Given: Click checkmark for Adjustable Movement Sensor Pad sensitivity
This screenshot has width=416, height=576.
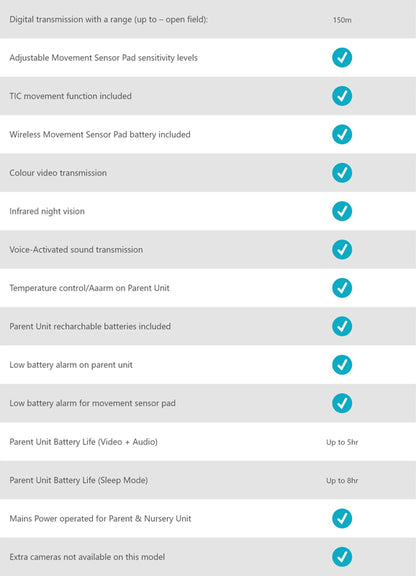Looking at the screenshot, I should click(342, 58).
